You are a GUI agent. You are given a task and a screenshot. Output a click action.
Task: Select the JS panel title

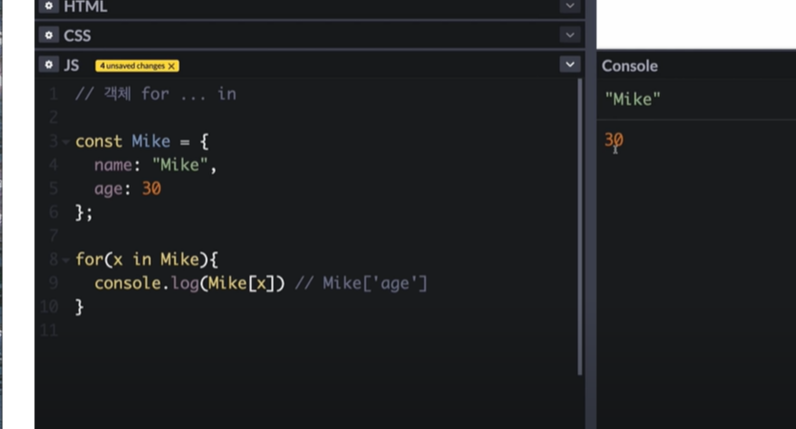71,65
